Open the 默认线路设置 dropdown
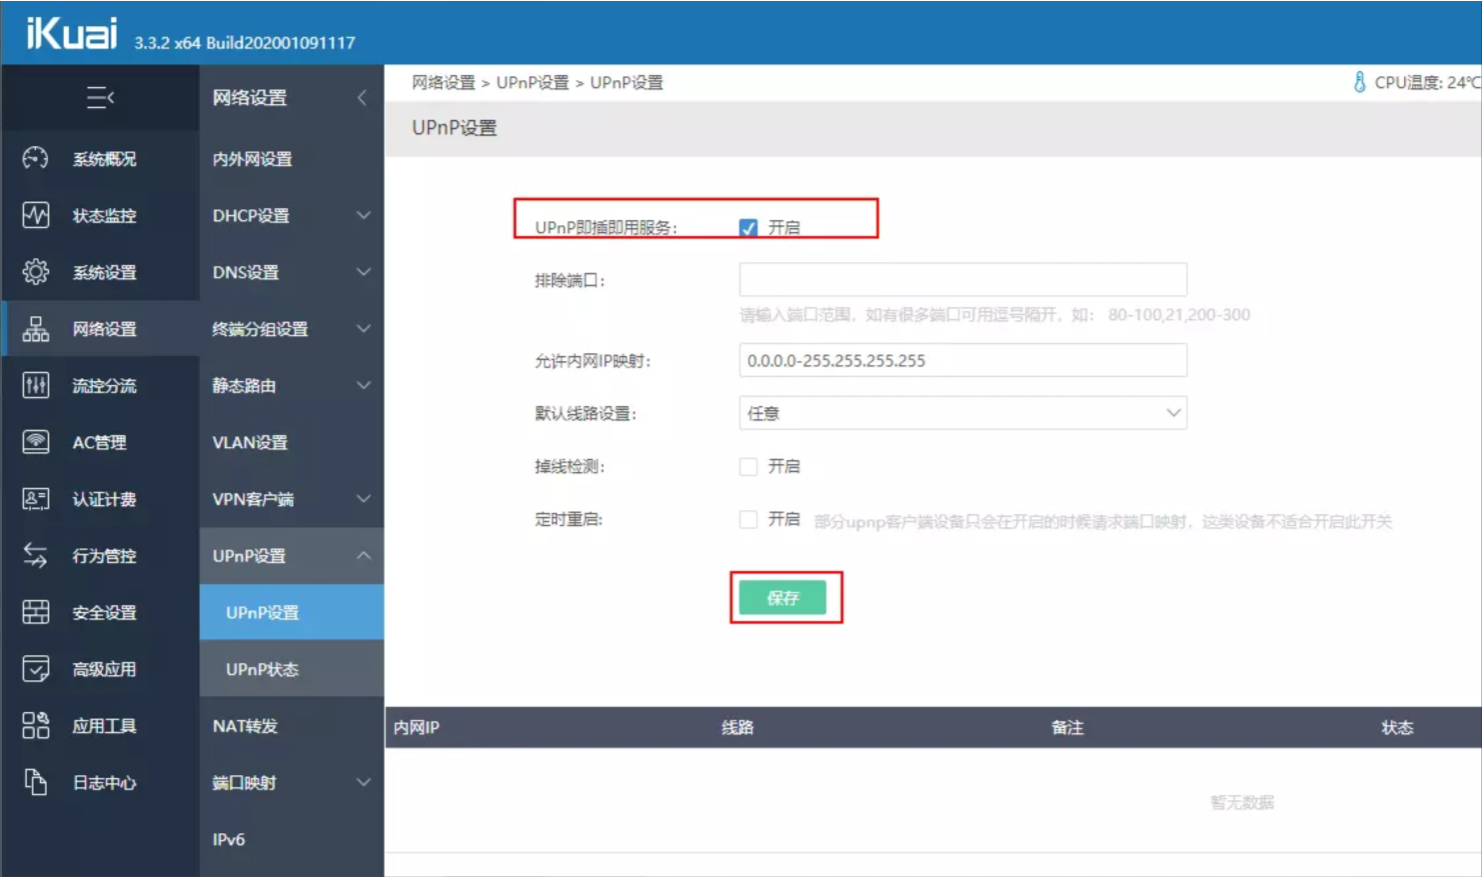 [x=963, y=413]
